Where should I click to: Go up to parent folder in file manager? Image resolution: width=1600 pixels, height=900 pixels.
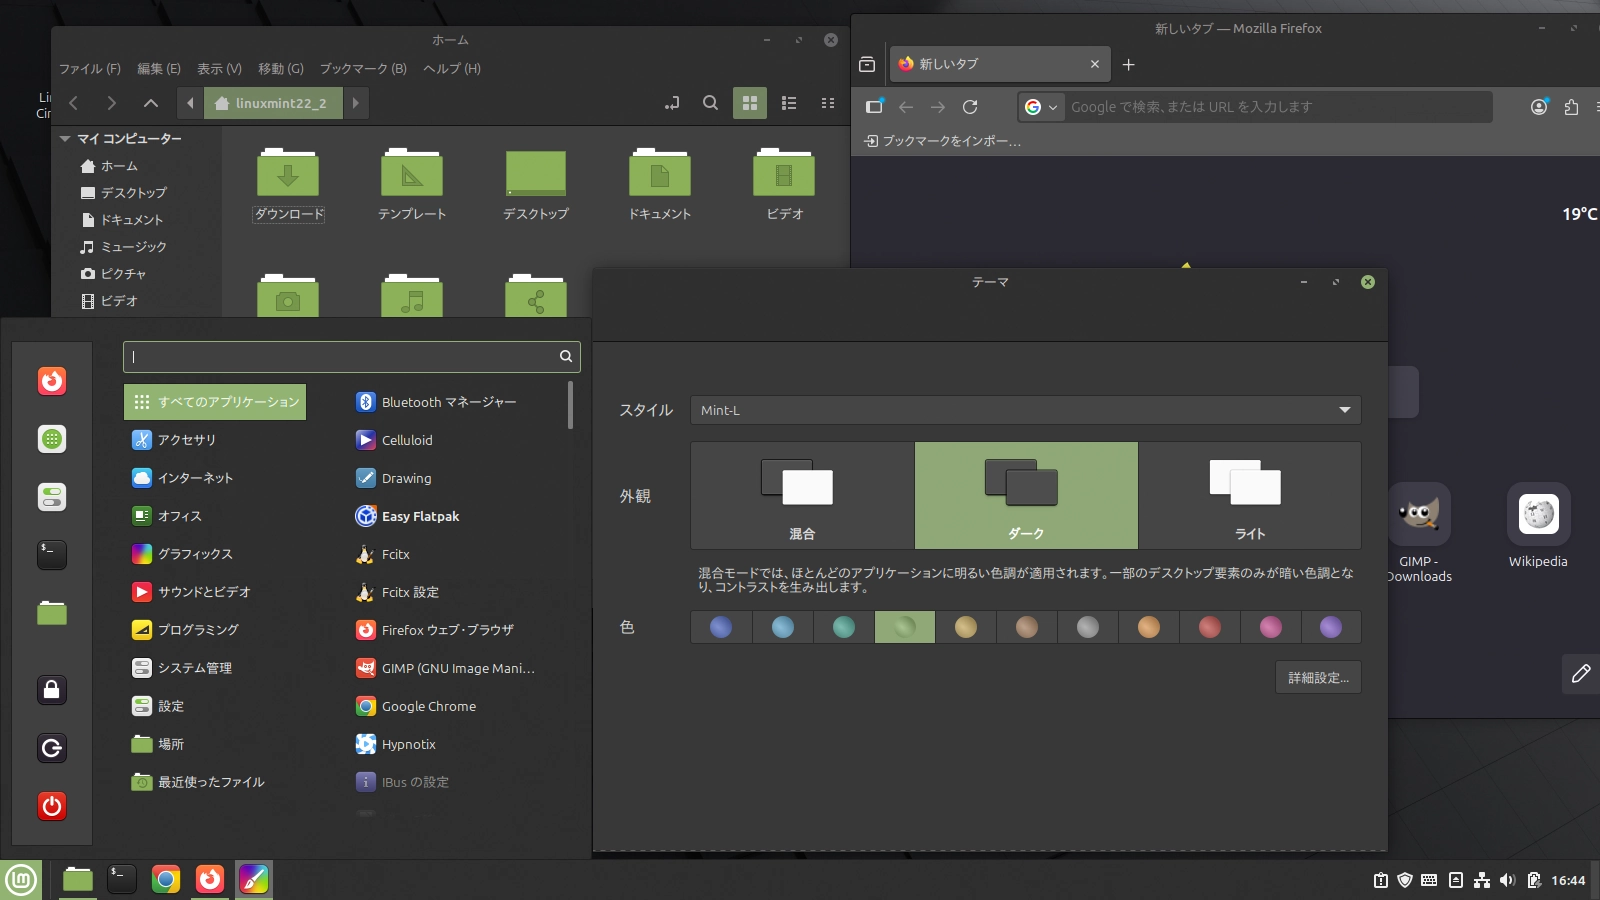pos(151,103)
